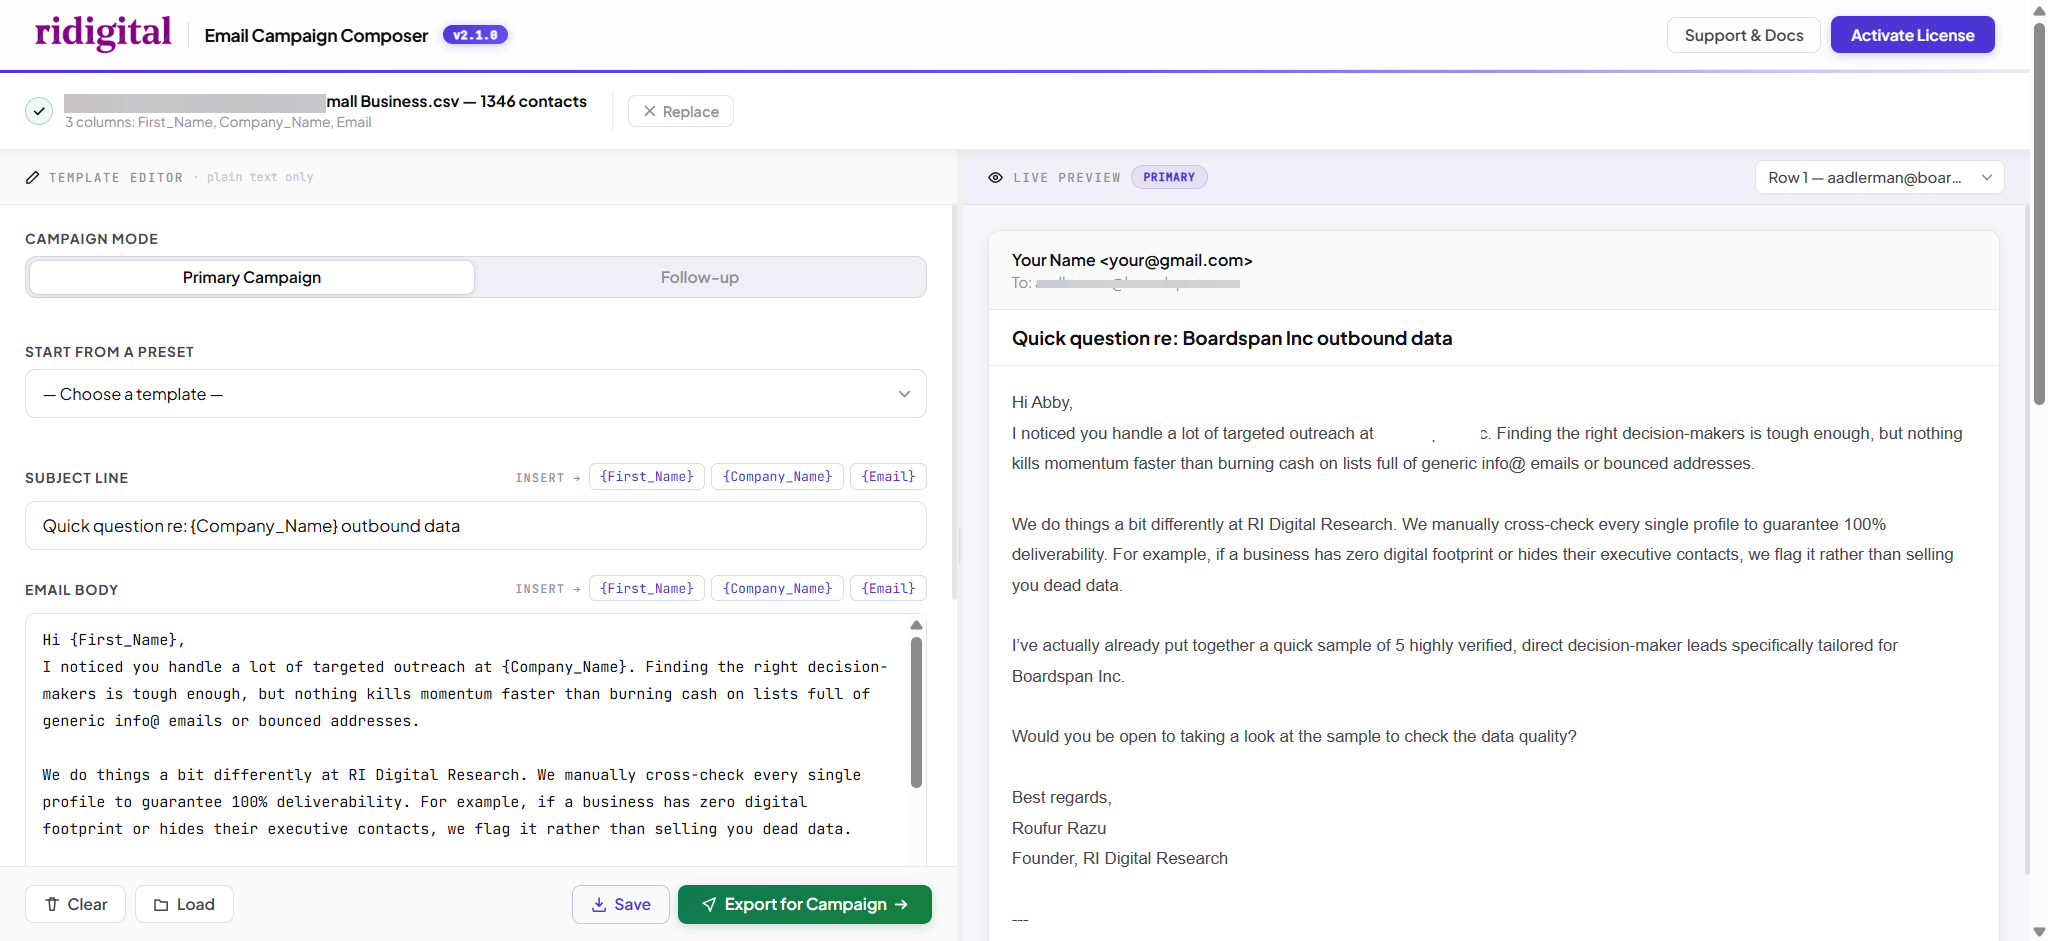Click the email body scrollbar thumb
Image resolution: width=2048 pixels, height=941 pixels.
click(916, 713)
